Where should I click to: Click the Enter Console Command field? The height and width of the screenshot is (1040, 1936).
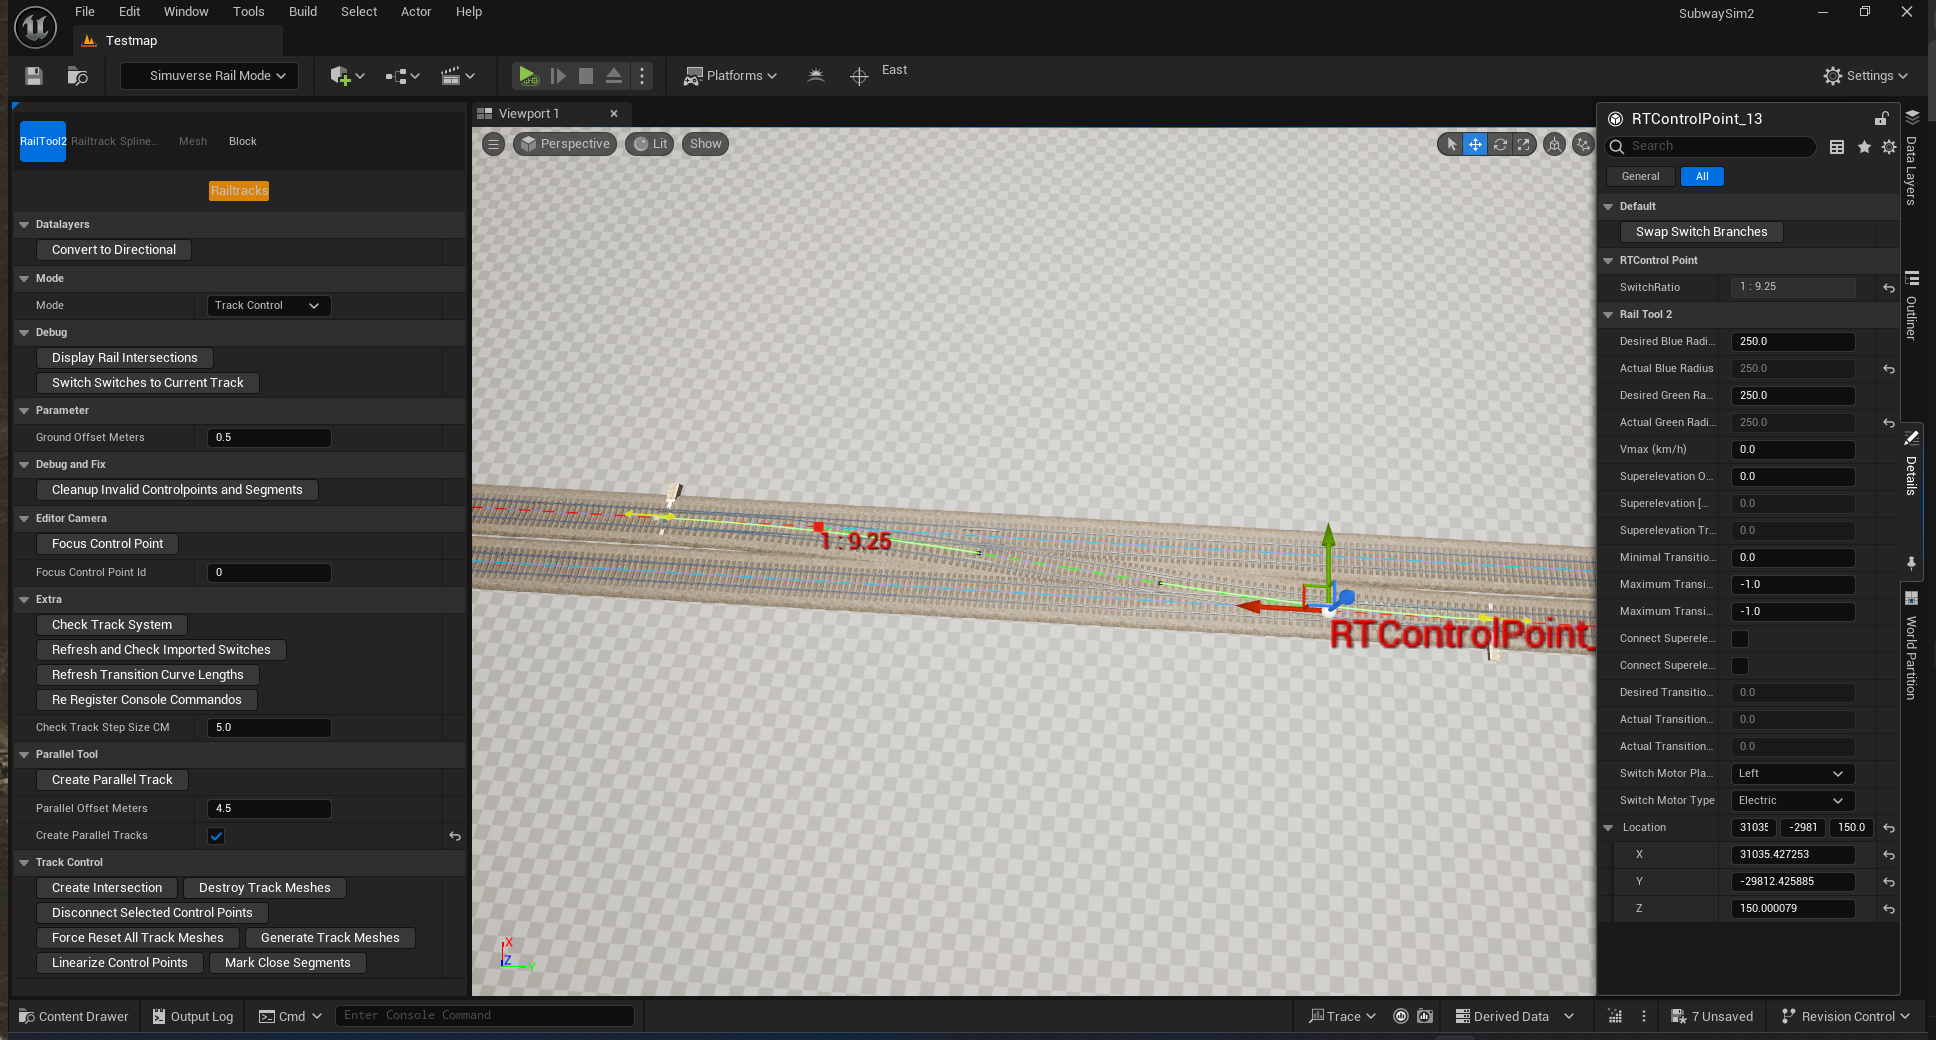(x=484, y=1016)
